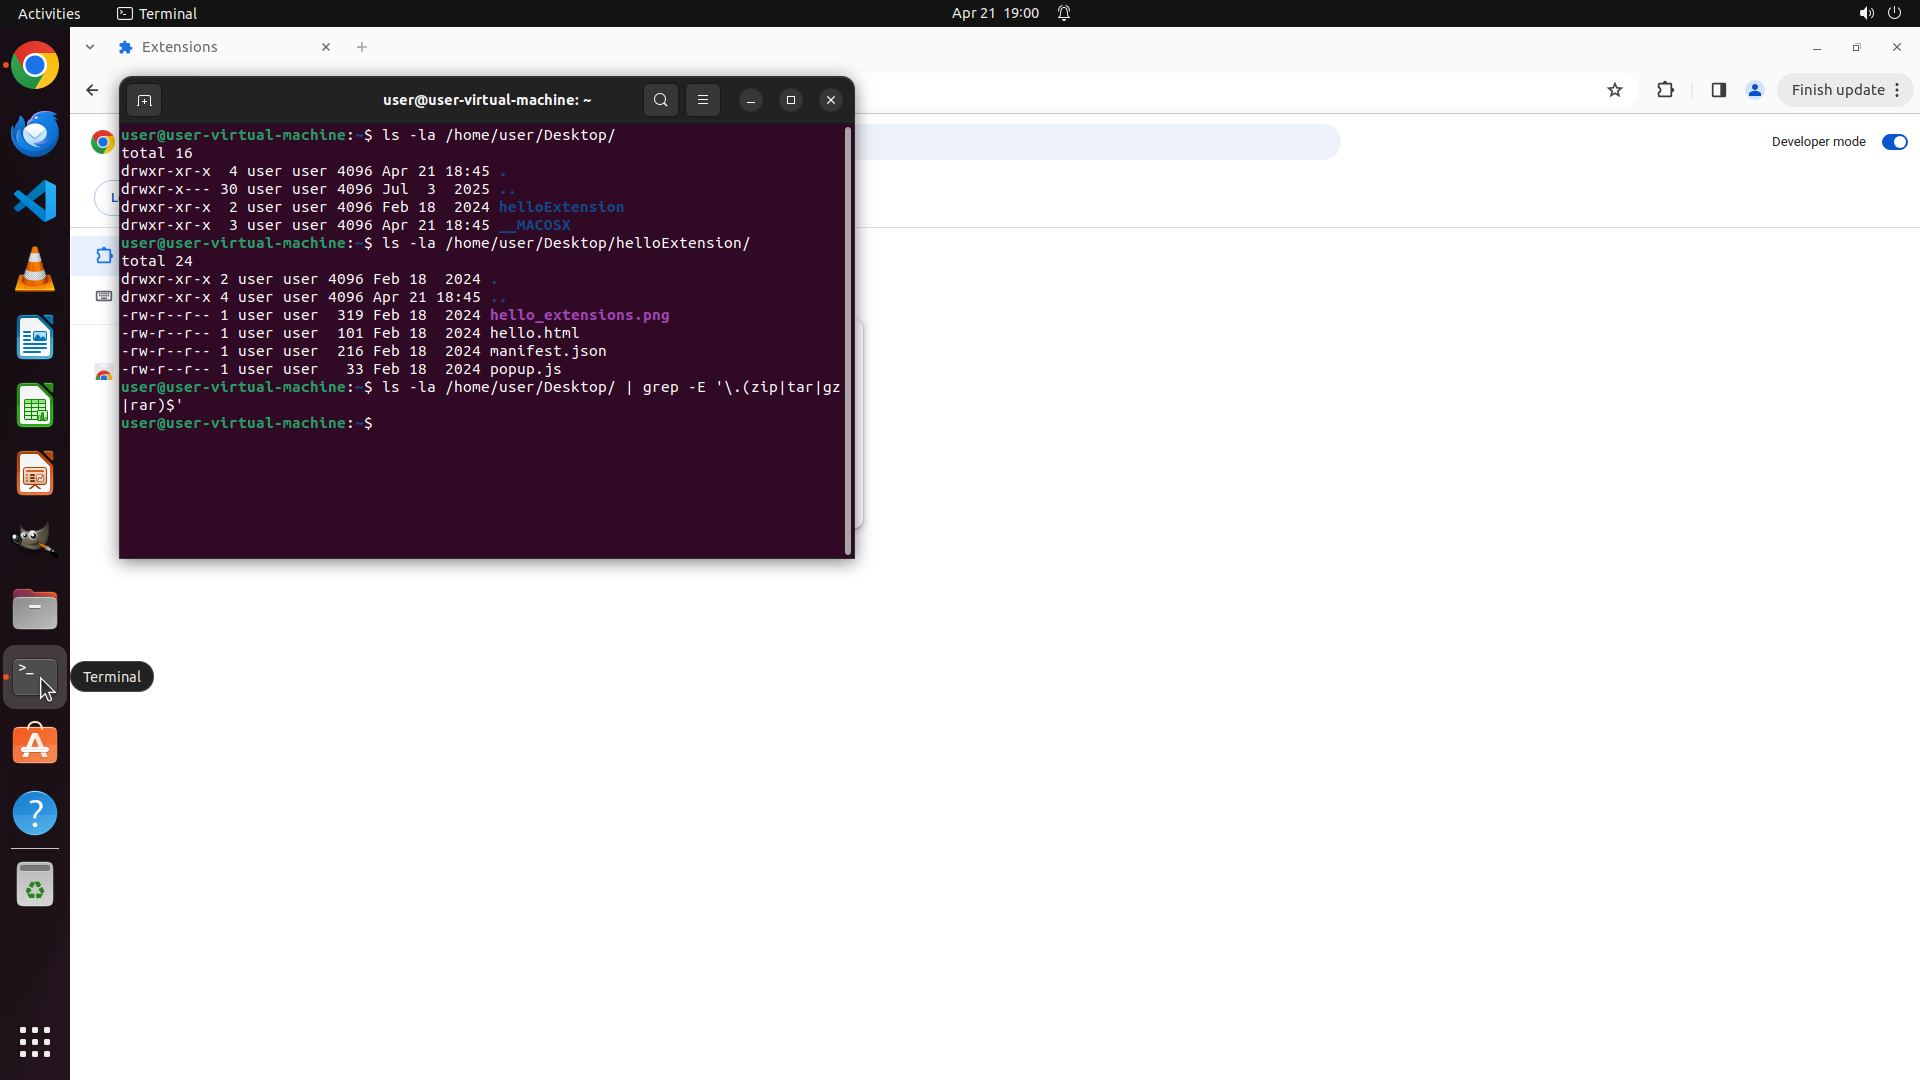This screenshot has height=1080, width=1920.
Task: Toggle Developer mode switch
Action: (1894, 142)
